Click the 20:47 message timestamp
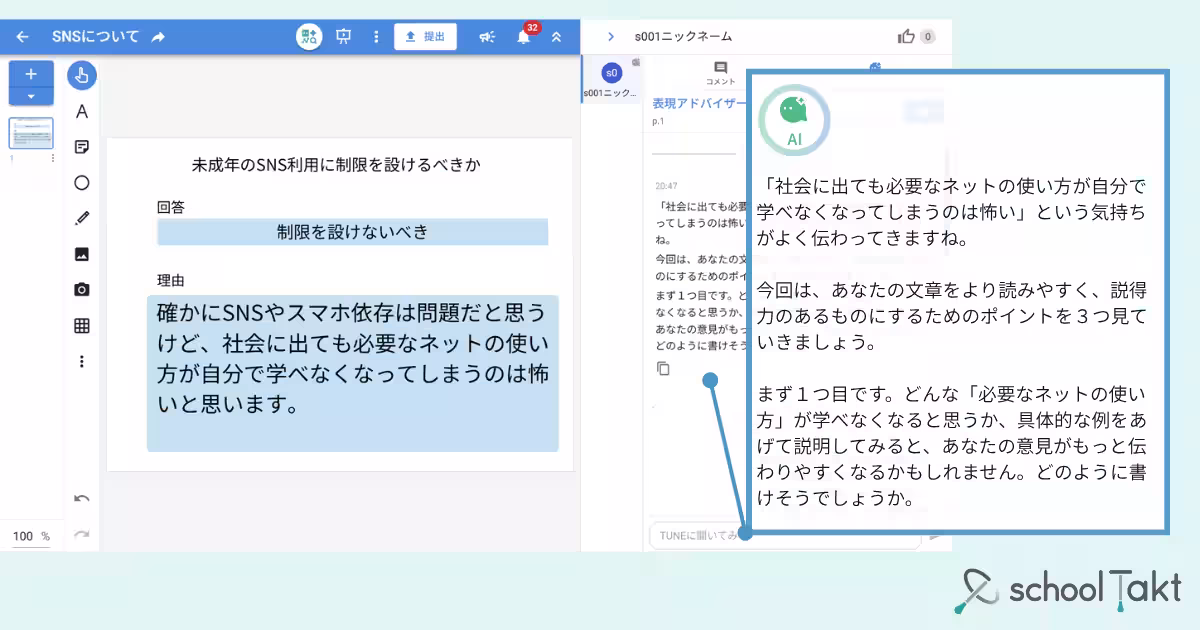Screen dimensions: 1200x630 point(666,186)
